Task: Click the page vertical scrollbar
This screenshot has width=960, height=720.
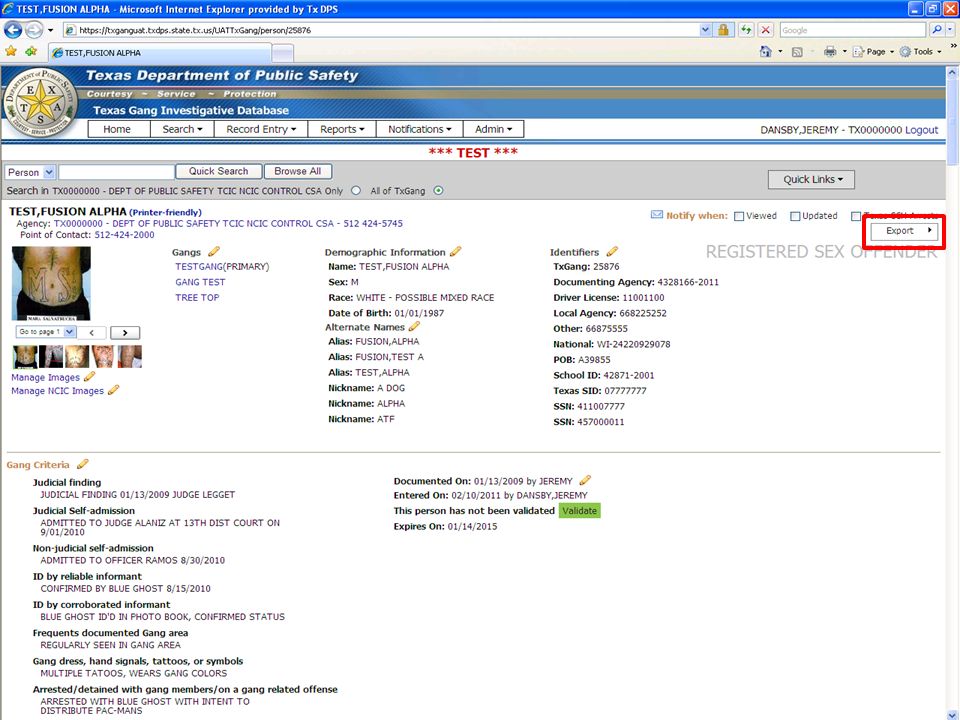Action: pyautogui.click(x=953, y=392)
